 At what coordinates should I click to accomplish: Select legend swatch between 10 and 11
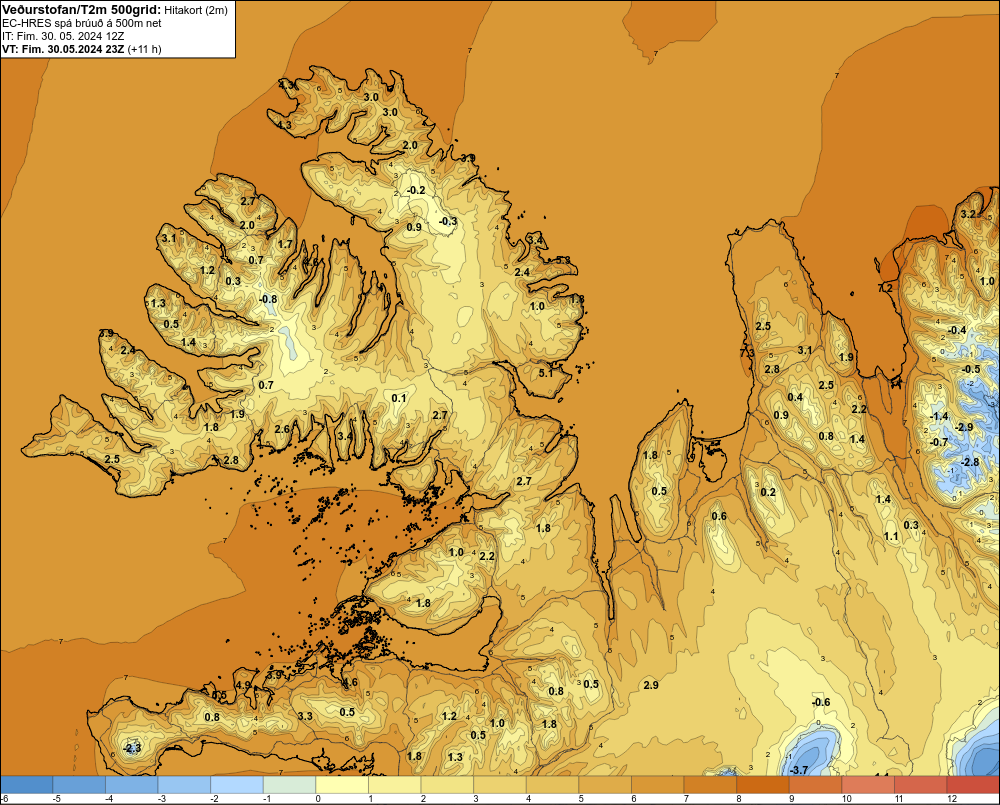coord(868,785)
